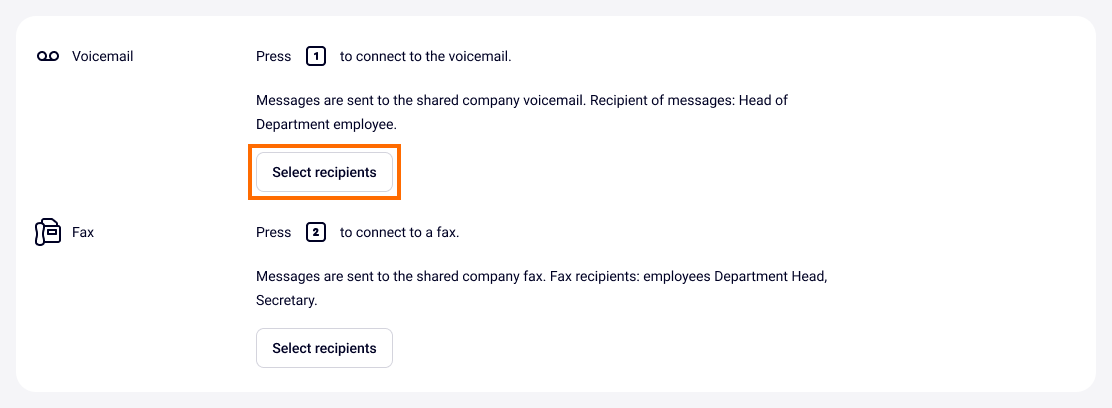The height and width of the screenshot is (408, 1112).
Task: Click the fax machine icon
Action: (48, 233)
